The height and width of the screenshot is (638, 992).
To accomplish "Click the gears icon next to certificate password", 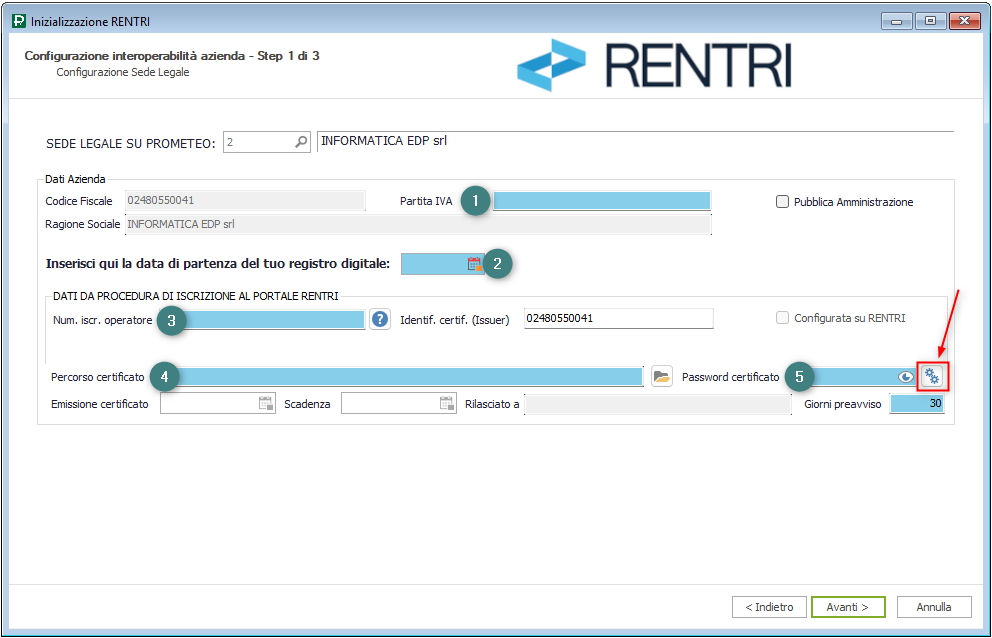I will 932,376.
